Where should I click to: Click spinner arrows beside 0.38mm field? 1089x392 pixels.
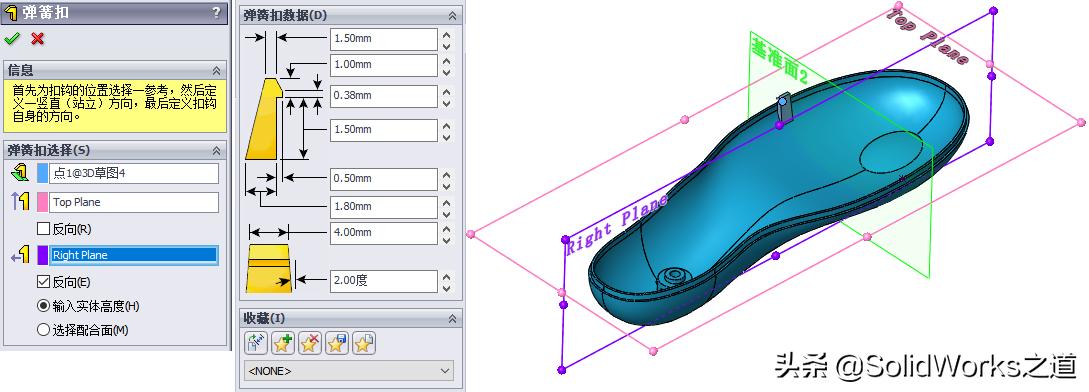click(447, 96)
